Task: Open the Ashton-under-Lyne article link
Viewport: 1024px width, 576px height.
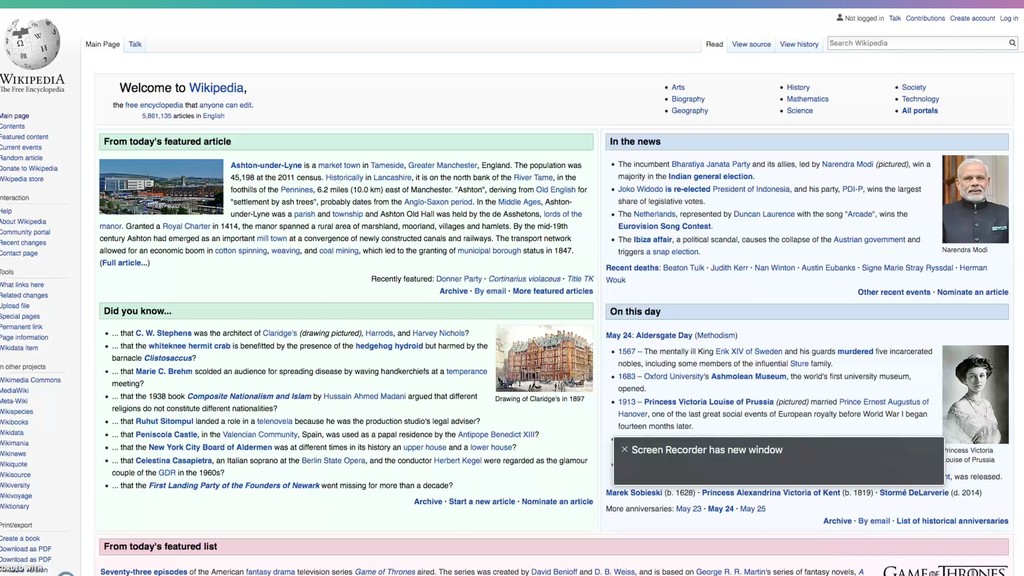Action: pos(266,166)
